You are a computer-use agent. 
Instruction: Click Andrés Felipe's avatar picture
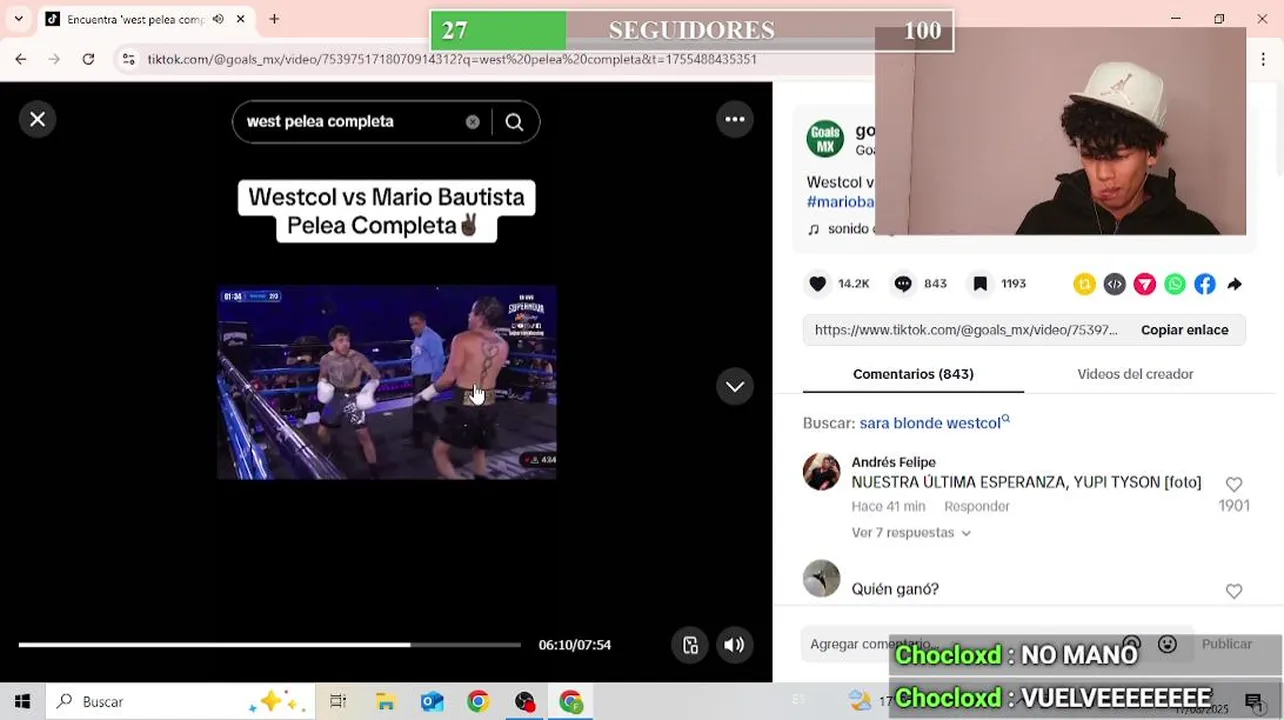(x=821, y=472)
